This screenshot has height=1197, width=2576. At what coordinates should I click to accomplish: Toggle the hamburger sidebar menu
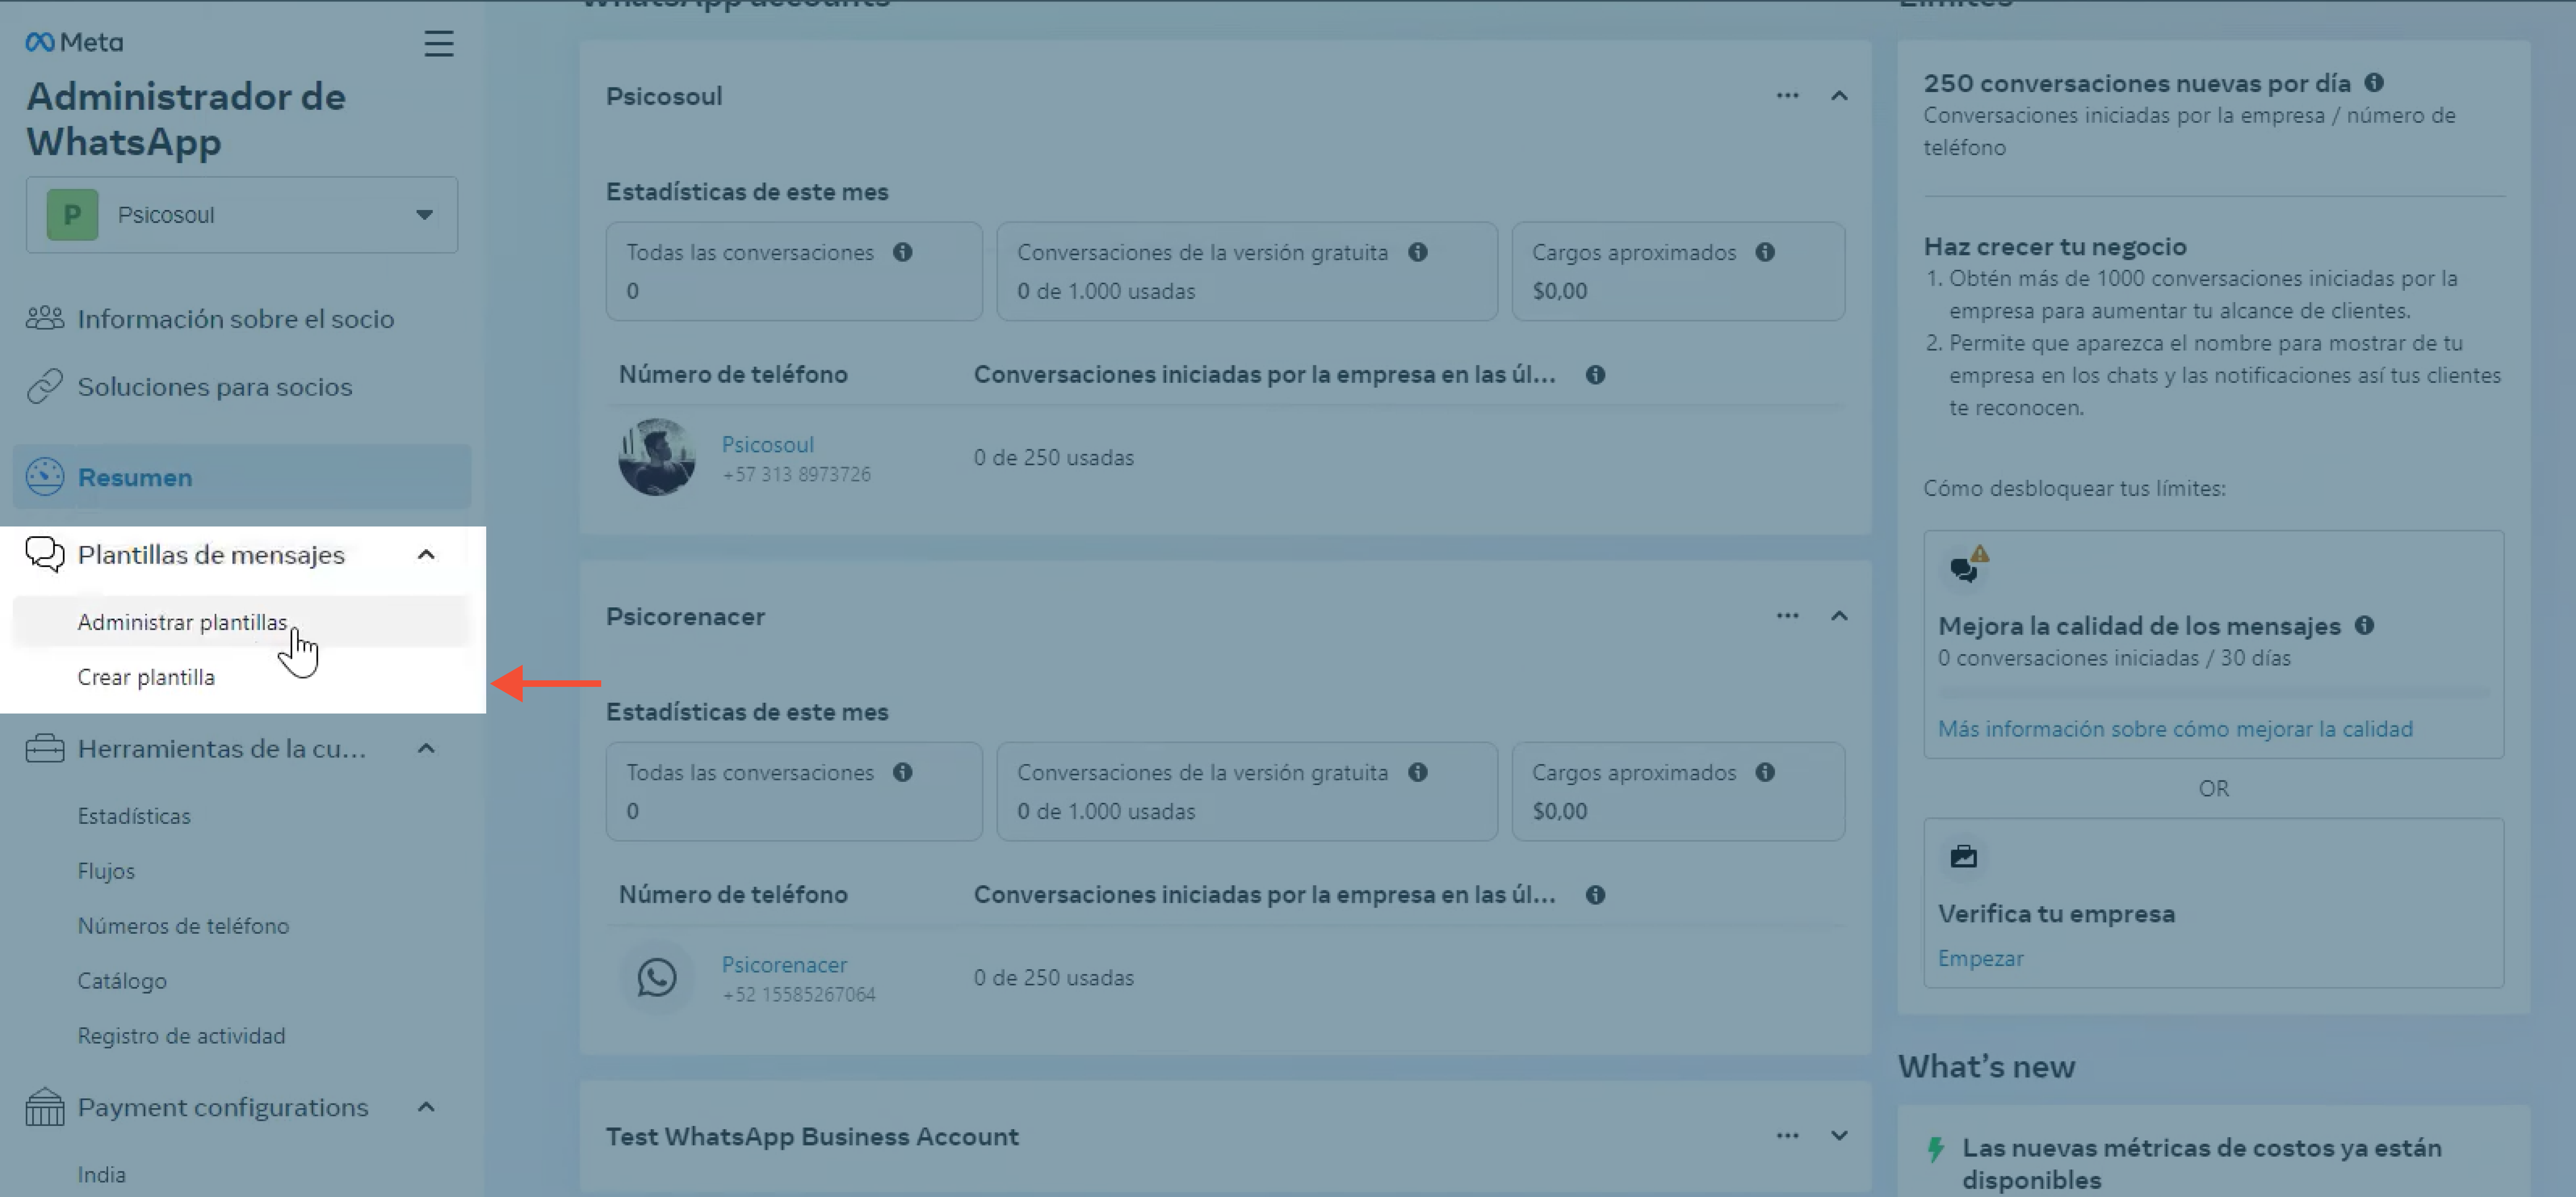438,43
